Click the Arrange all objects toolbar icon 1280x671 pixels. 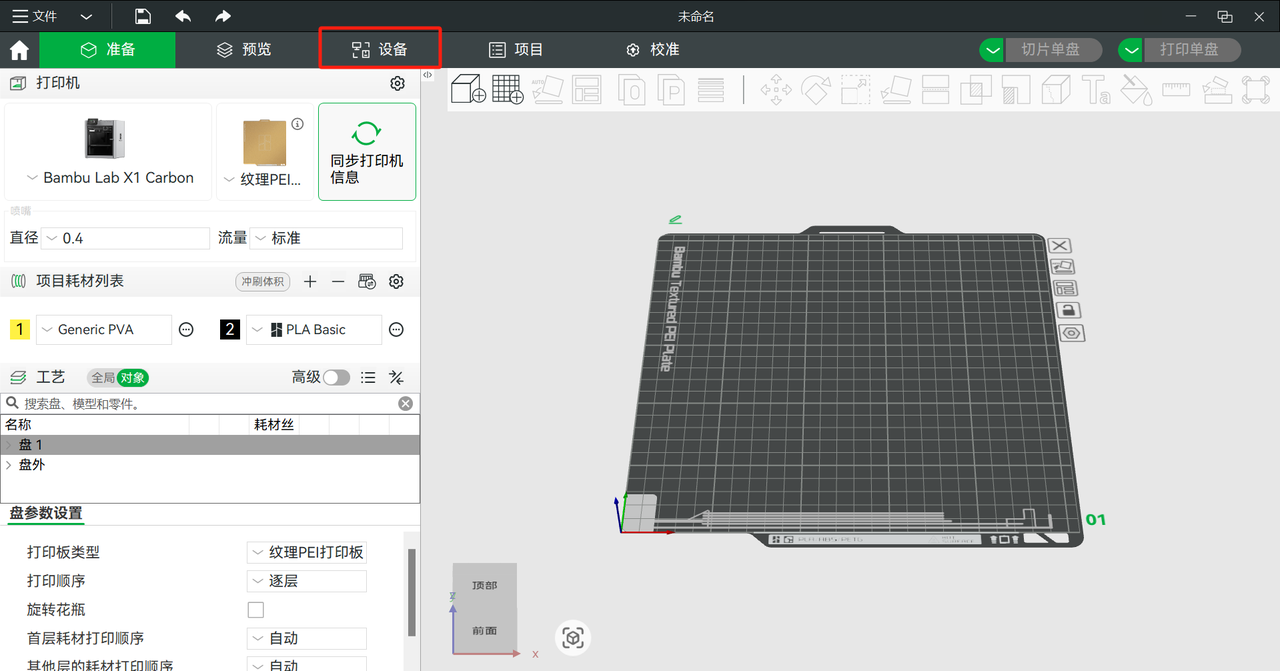[x=586, y=89]
